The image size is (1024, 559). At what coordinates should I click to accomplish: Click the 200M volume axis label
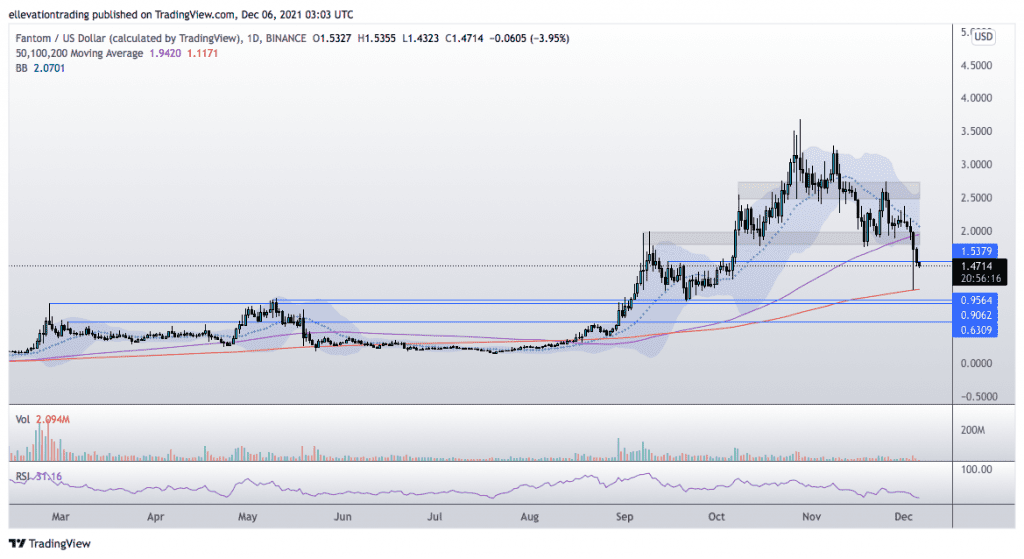click(973, 430)
